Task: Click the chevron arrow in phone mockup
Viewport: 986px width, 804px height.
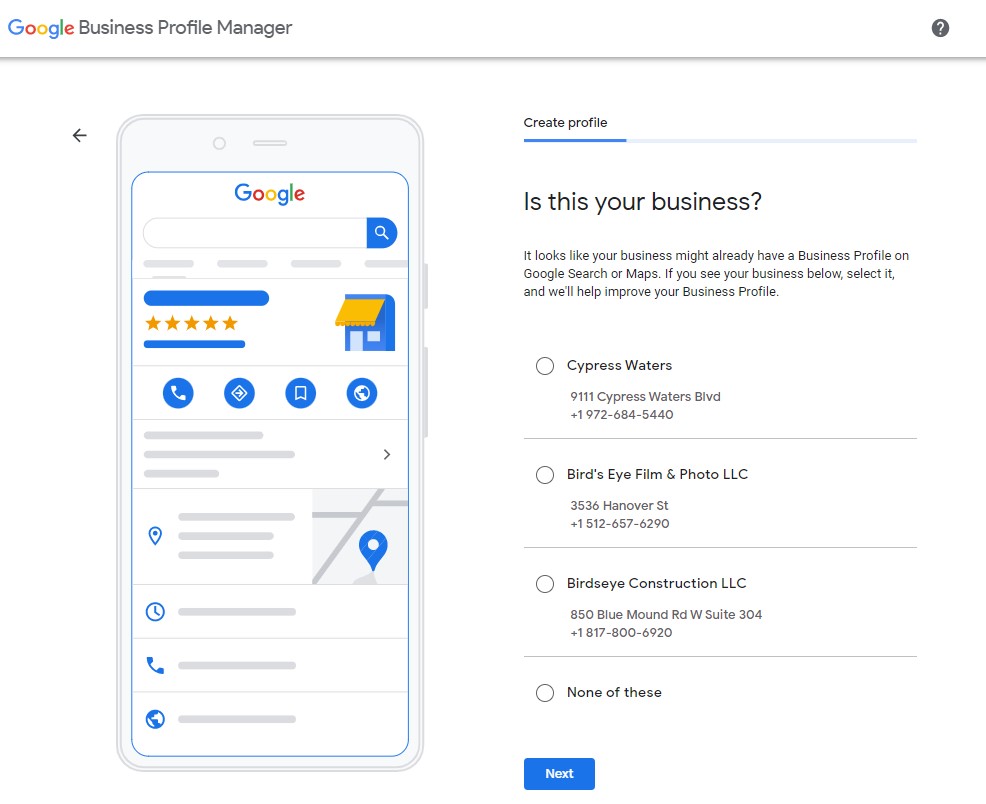Action: pos(387,454)
